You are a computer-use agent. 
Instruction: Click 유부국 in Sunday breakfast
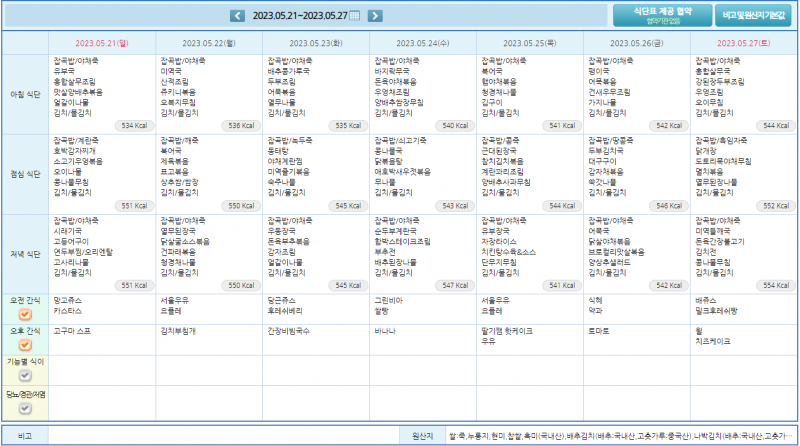64,71
